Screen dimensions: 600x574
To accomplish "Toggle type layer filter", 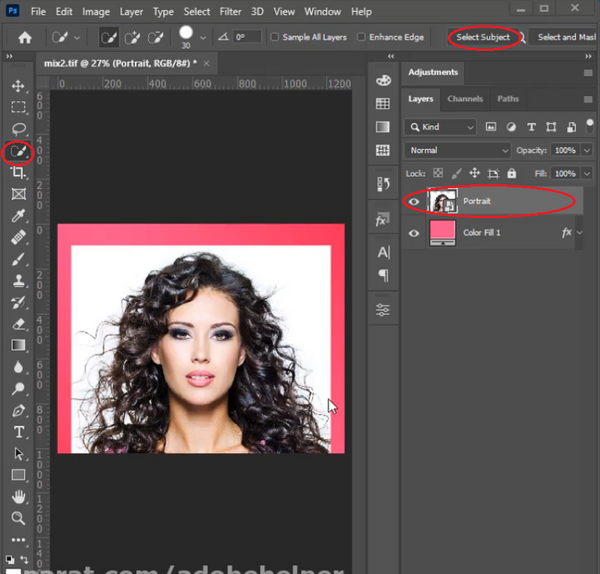I will tap(531, 127).
